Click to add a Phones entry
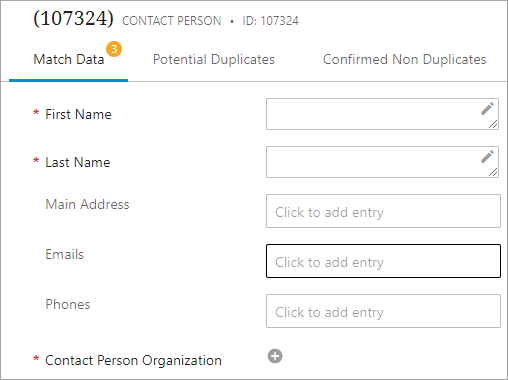The height and width of the screenshot is (380, 508). (383, 311)
